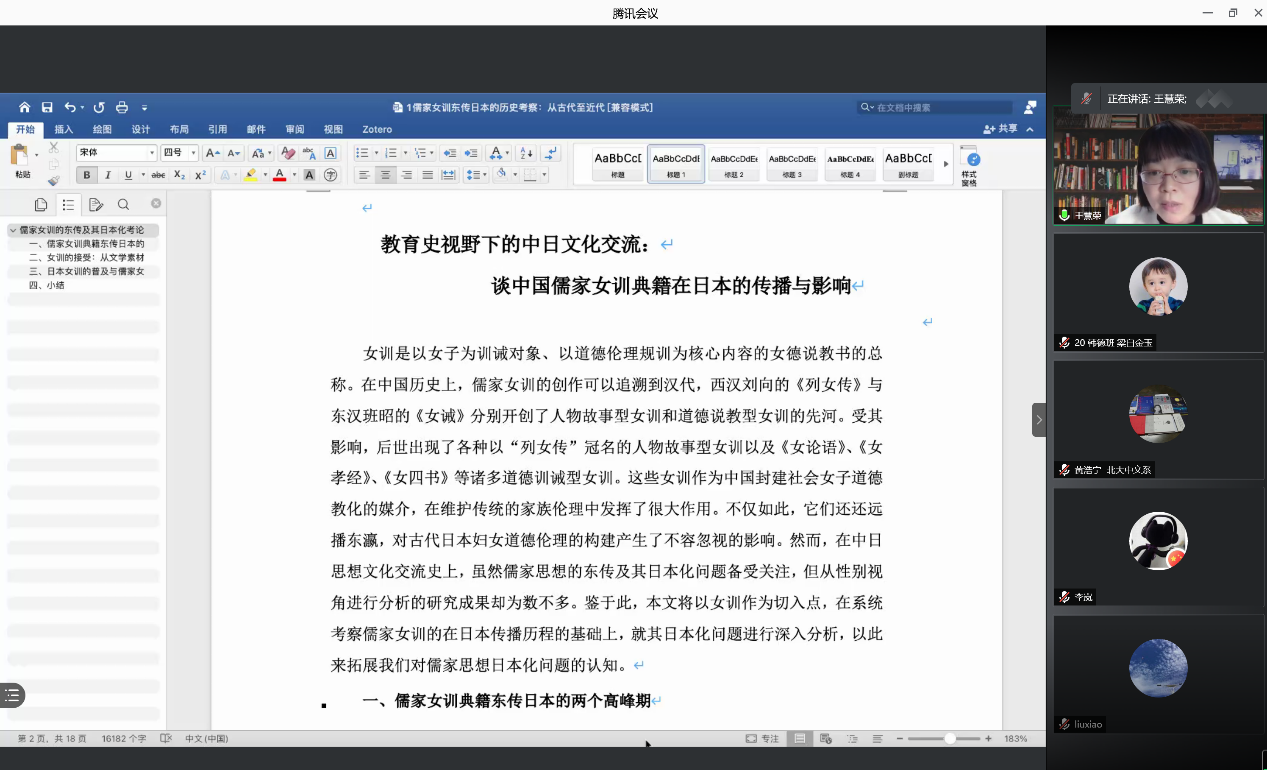Click the center align paragraph icon
The width and height of the screenshot is (1267, 770).
[385, 175]
